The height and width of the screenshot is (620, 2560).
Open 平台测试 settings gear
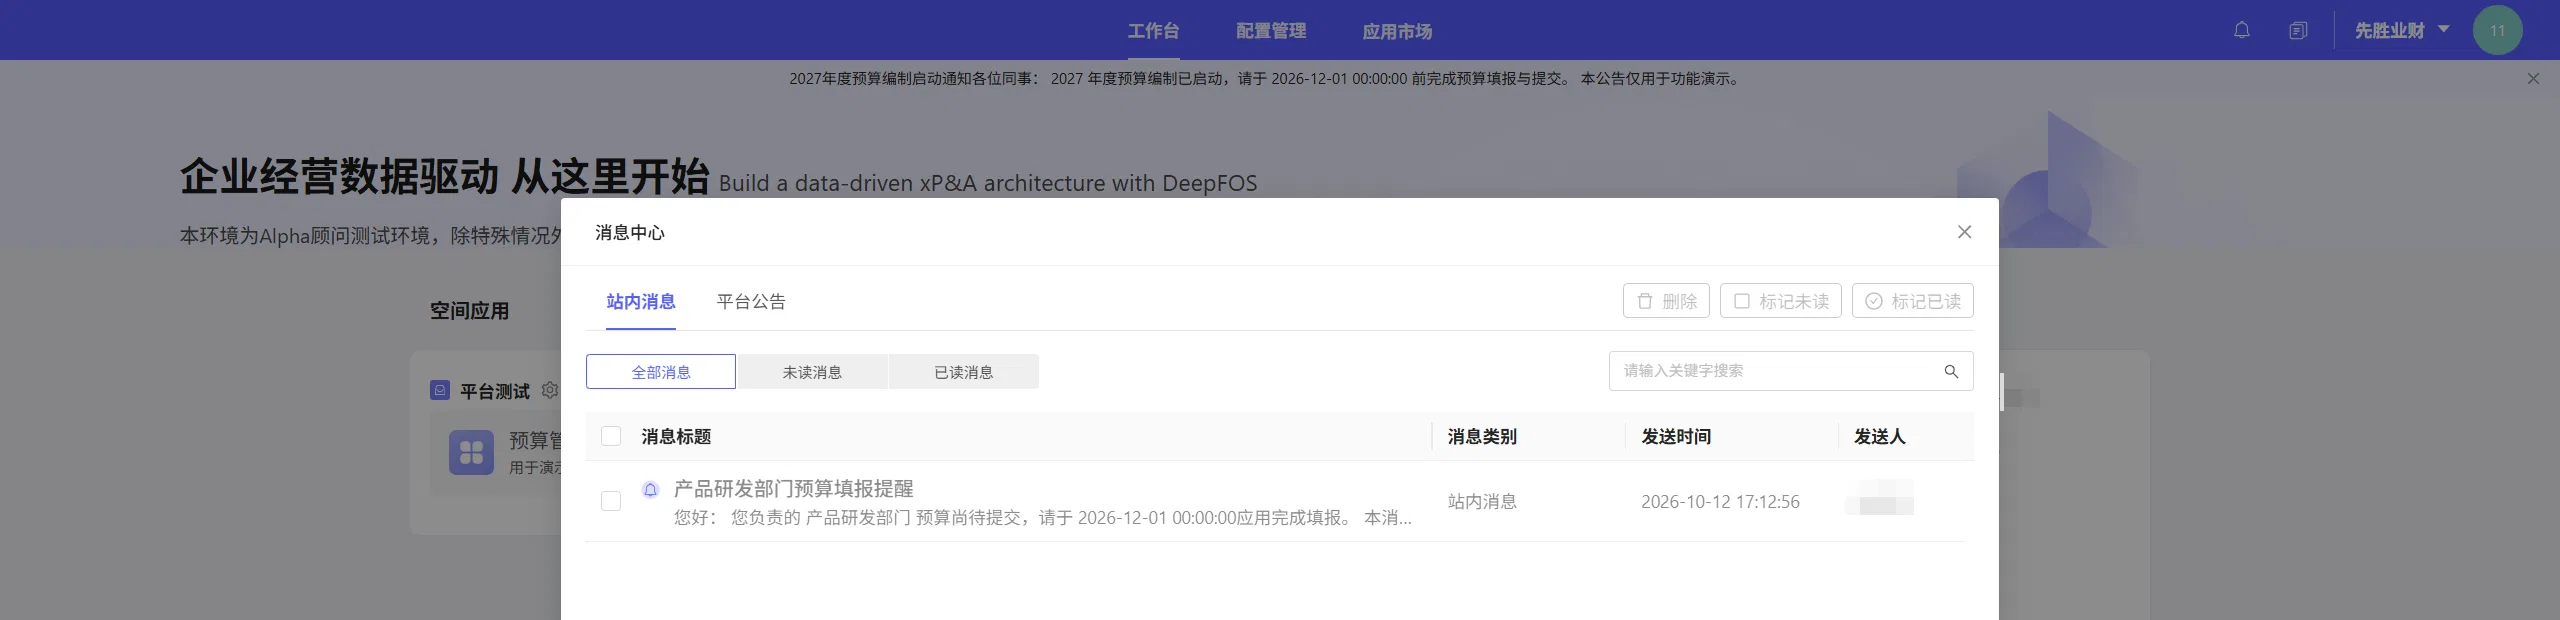549,390
